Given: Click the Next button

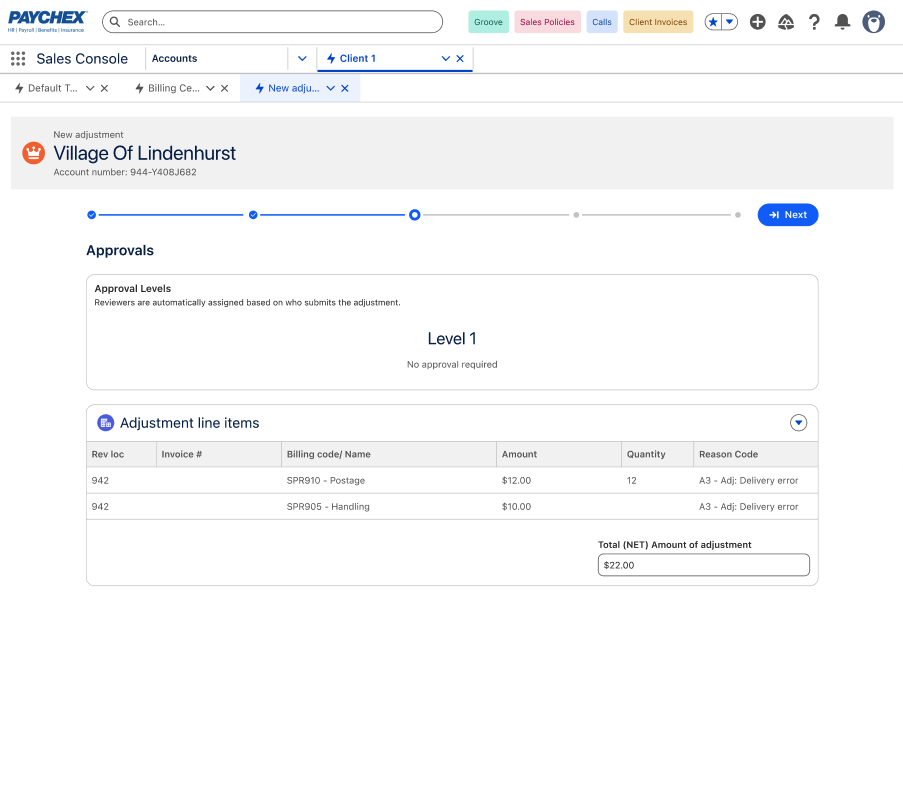Looking at the screenshot, I should [x=787, y=215].
